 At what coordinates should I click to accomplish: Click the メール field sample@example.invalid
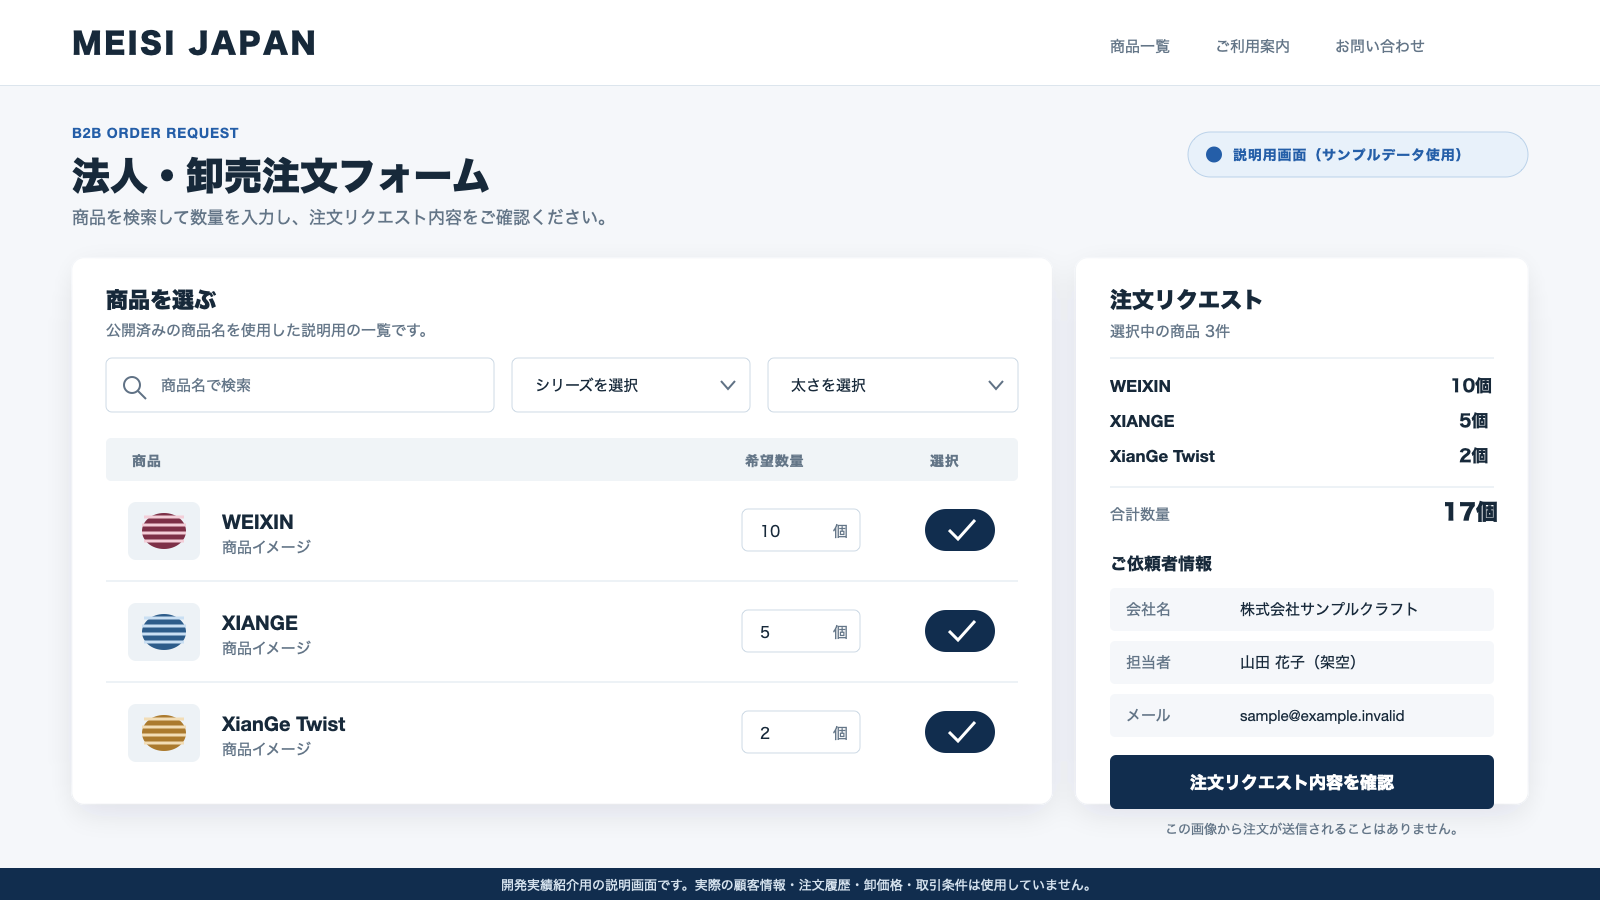point(1302,715)
